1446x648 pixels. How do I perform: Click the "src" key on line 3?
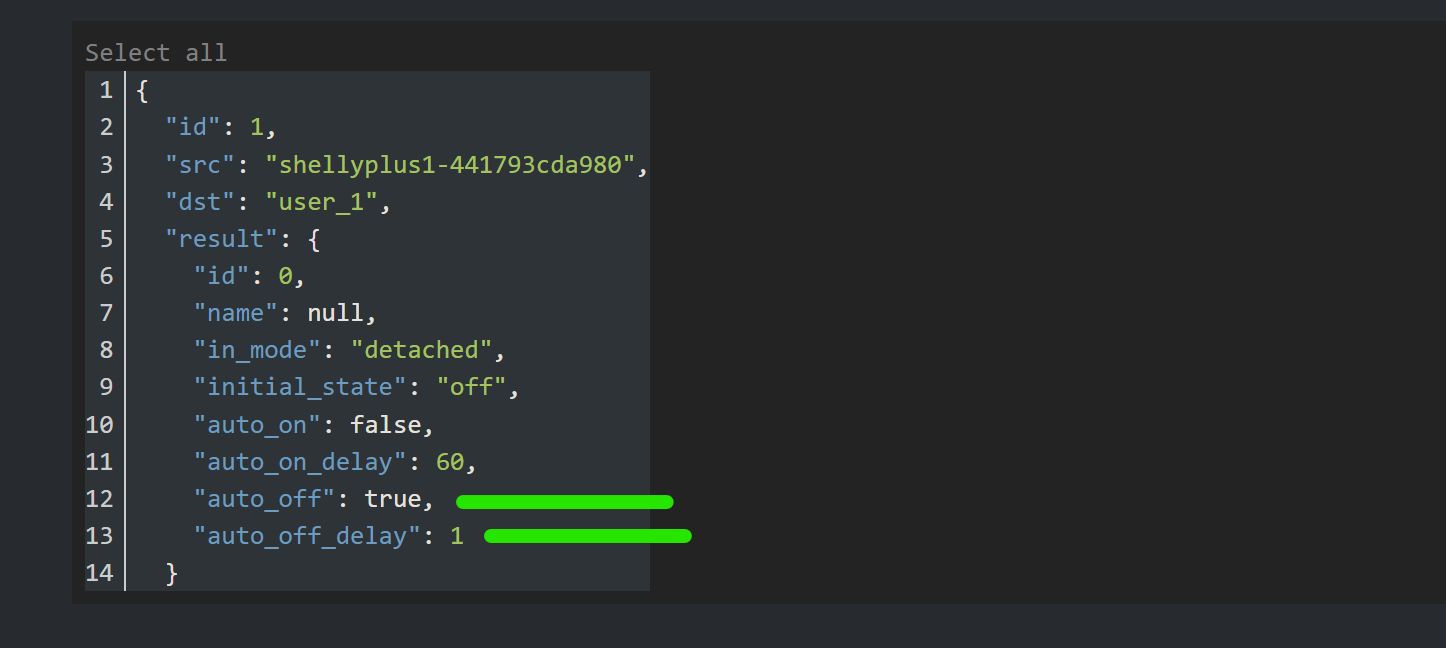coord(193,165)
